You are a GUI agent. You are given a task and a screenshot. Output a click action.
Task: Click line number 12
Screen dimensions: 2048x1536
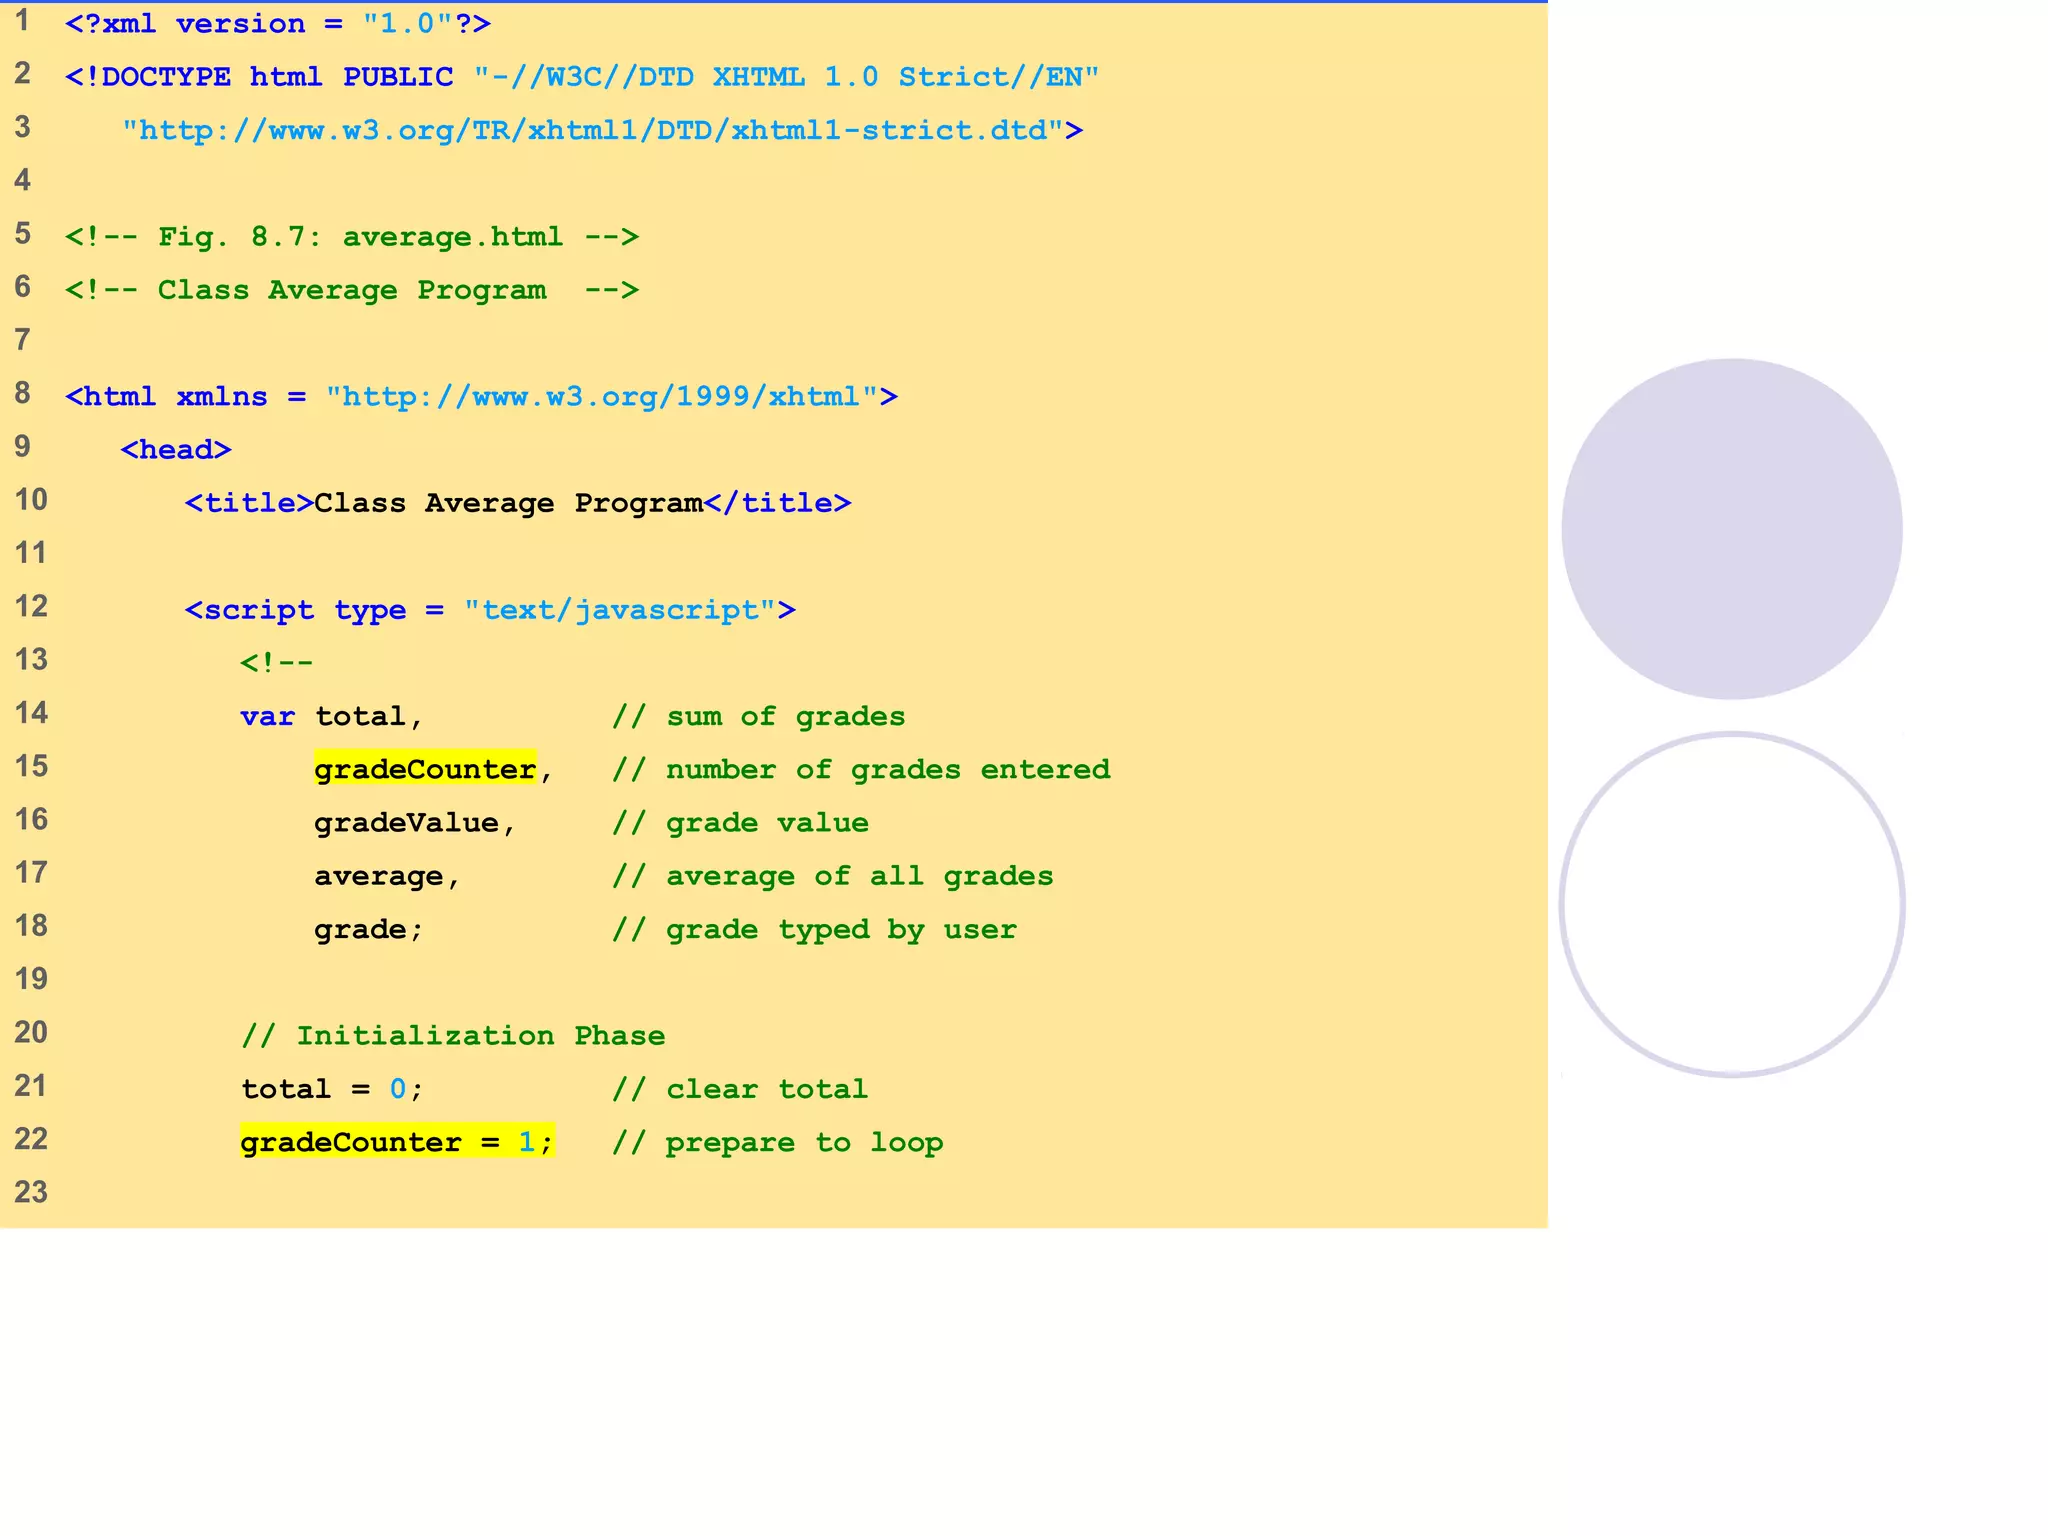tap(31, 606)
